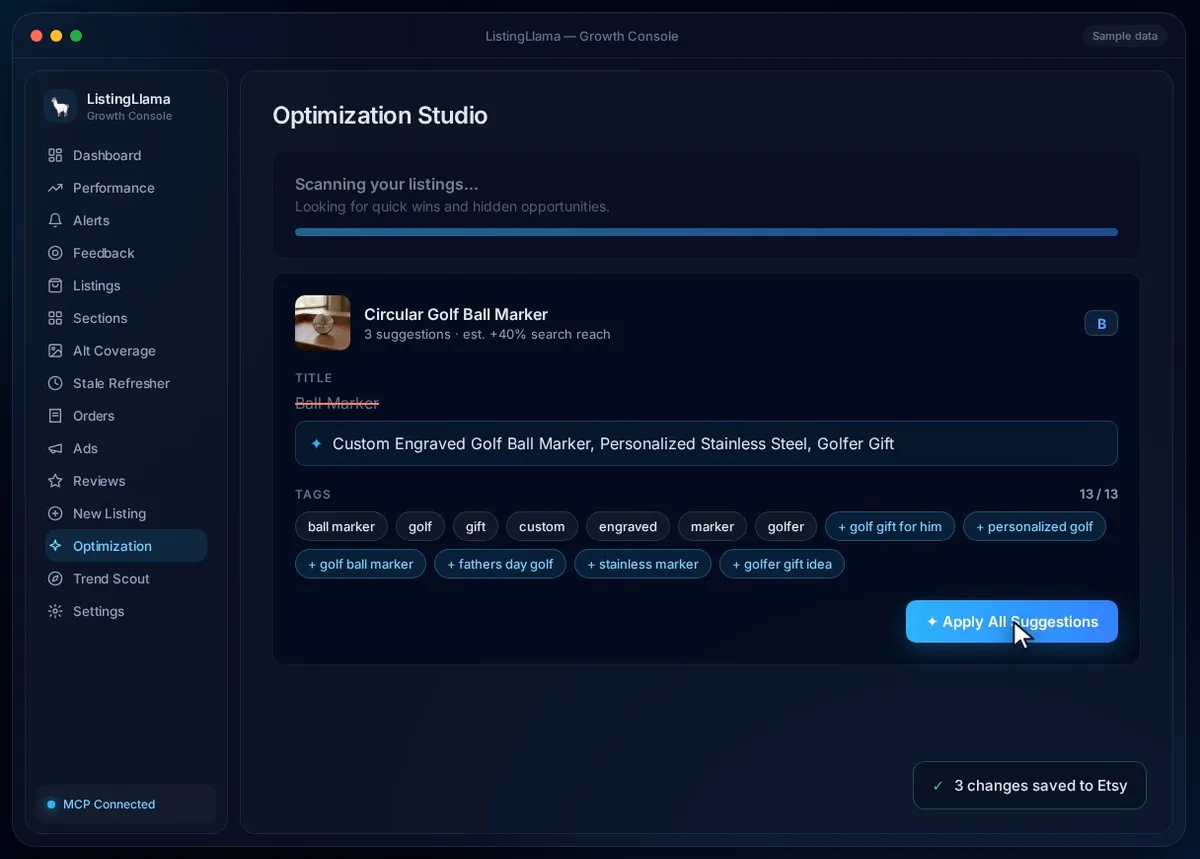Select the 'golf' tag chip
Viewport: 1200px width, 859px height.
tap(420, 526)
